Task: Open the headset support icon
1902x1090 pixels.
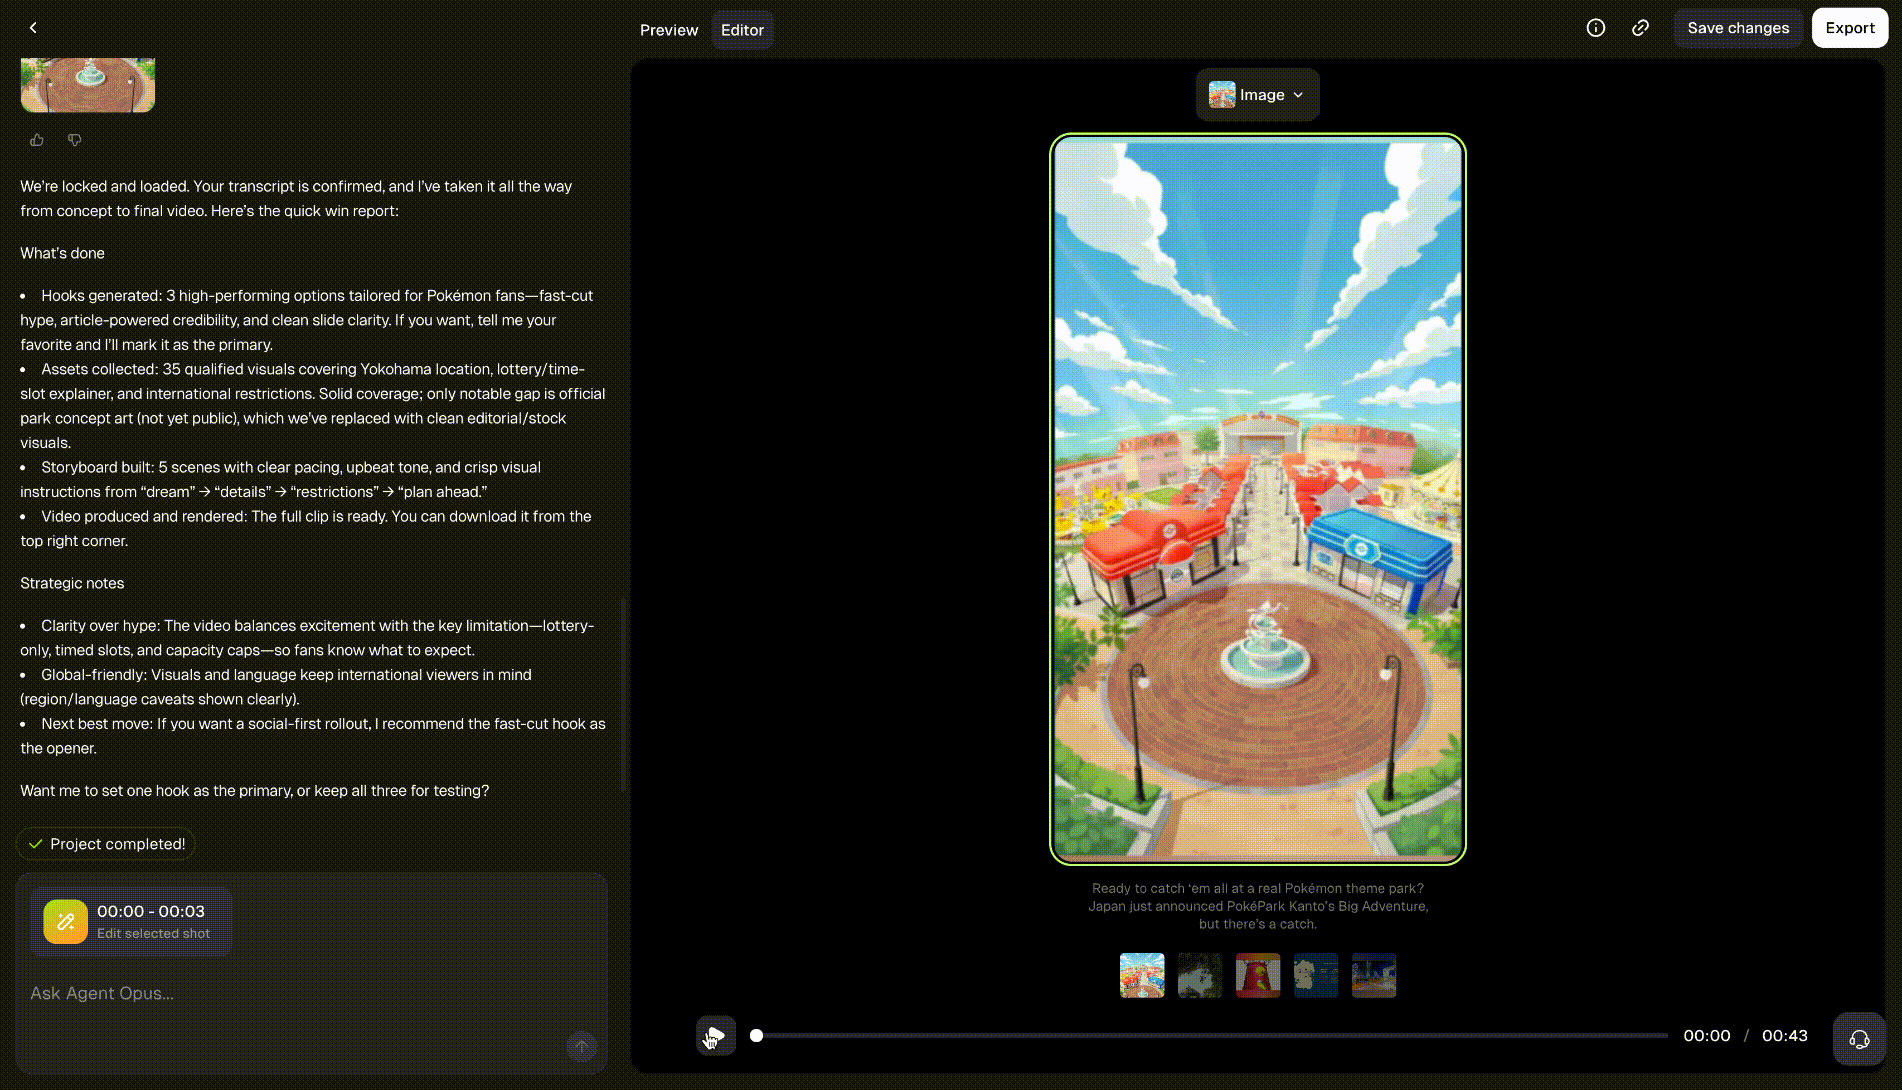Action: coord(1859,1039)
